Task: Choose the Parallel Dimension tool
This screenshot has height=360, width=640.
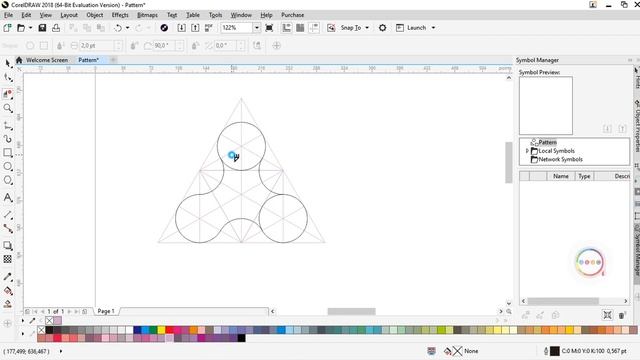Action: pyautogui.click(x=7, y=214)
